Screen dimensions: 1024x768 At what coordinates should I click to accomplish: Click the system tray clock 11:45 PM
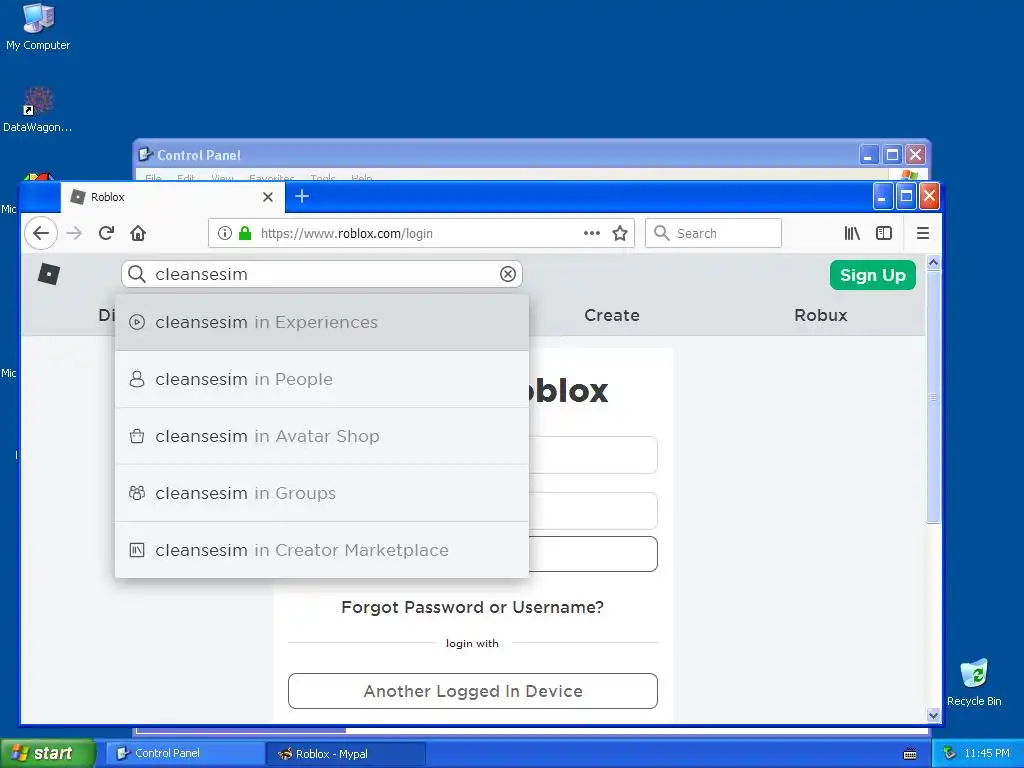(x=987, y=753)
